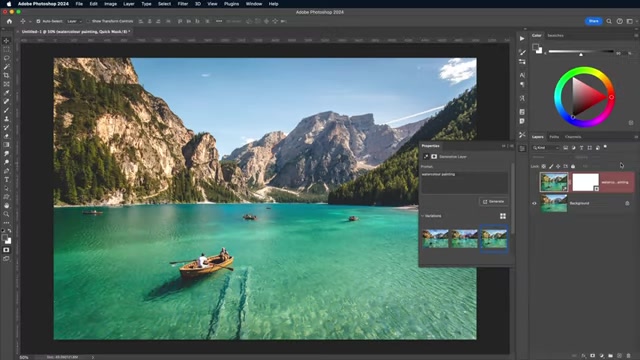640x360 pixels.
Task: Select the Zoom tool
Action: pyautogui.click(x=6, y=214)
